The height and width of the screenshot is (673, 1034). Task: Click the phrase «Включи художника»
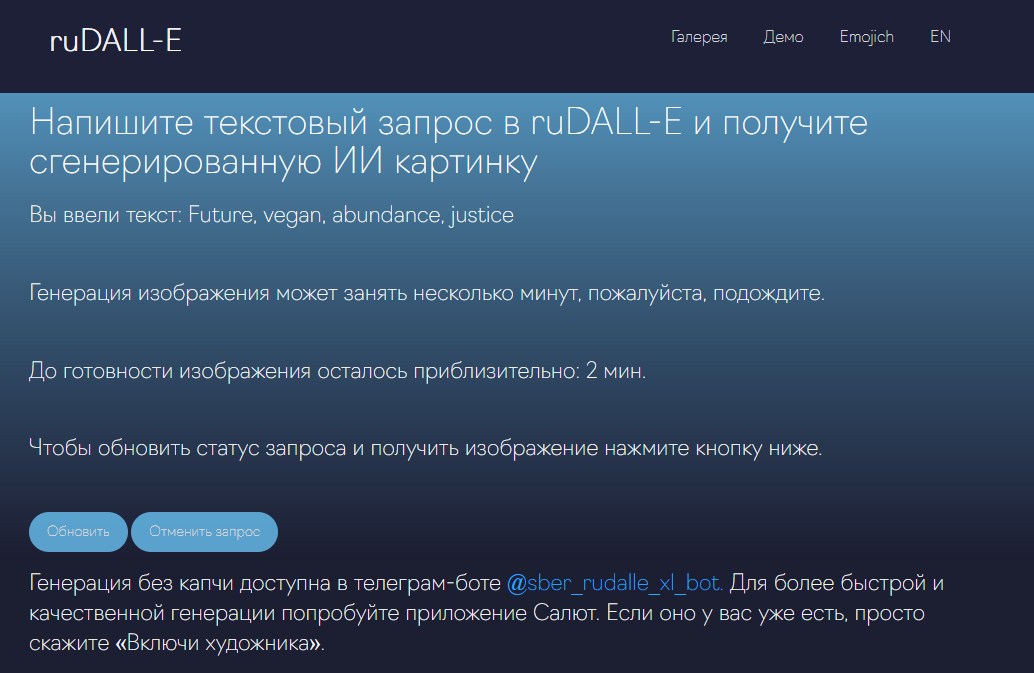click(x=220, y=643)
